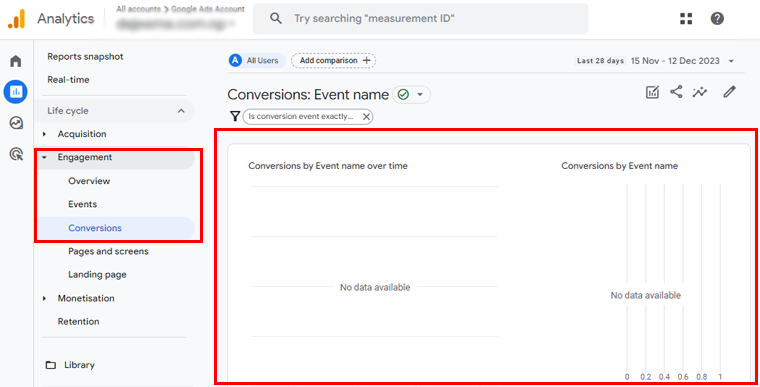Click the Add comparison button
Image resolution: width=760 pixels, height=387 pixels.
click(333, 61)
